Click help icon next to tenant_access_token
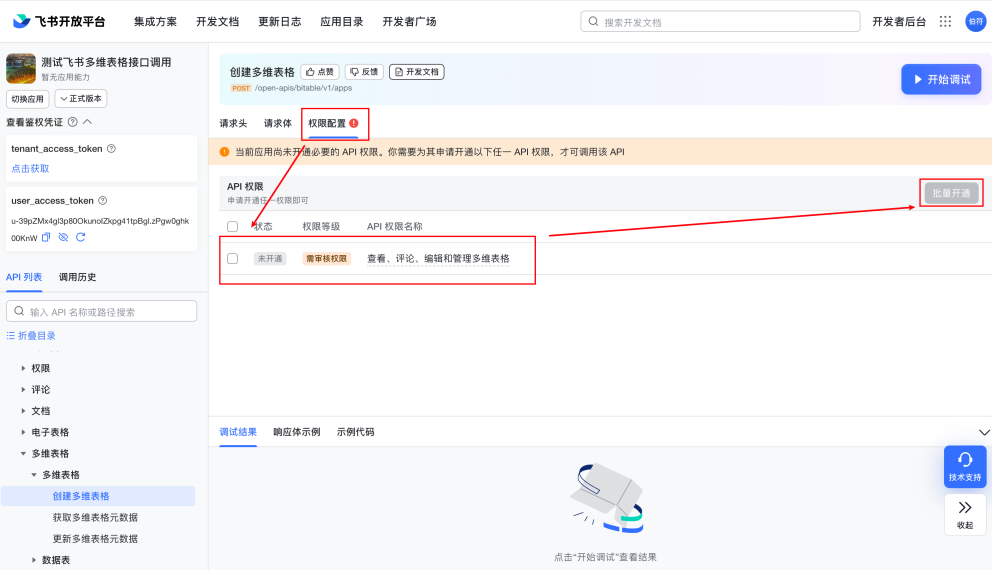Screen dimensions: 992x570 click(111, 149)
